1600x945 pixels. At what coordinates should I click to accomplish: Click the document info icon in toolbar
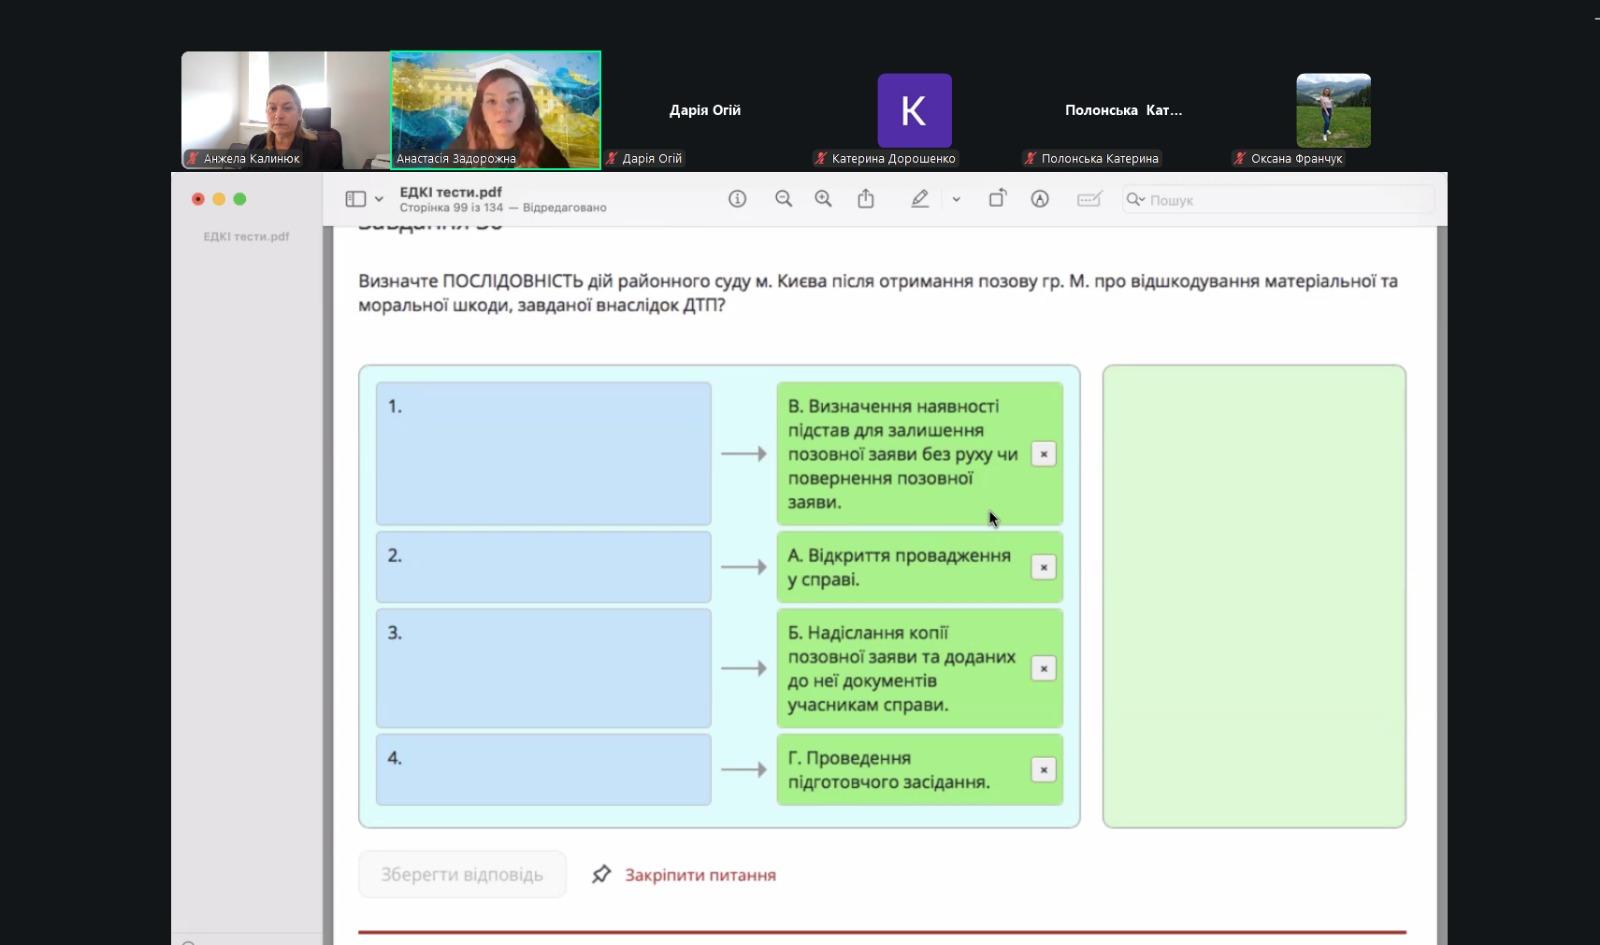click(x=737, y=199)
